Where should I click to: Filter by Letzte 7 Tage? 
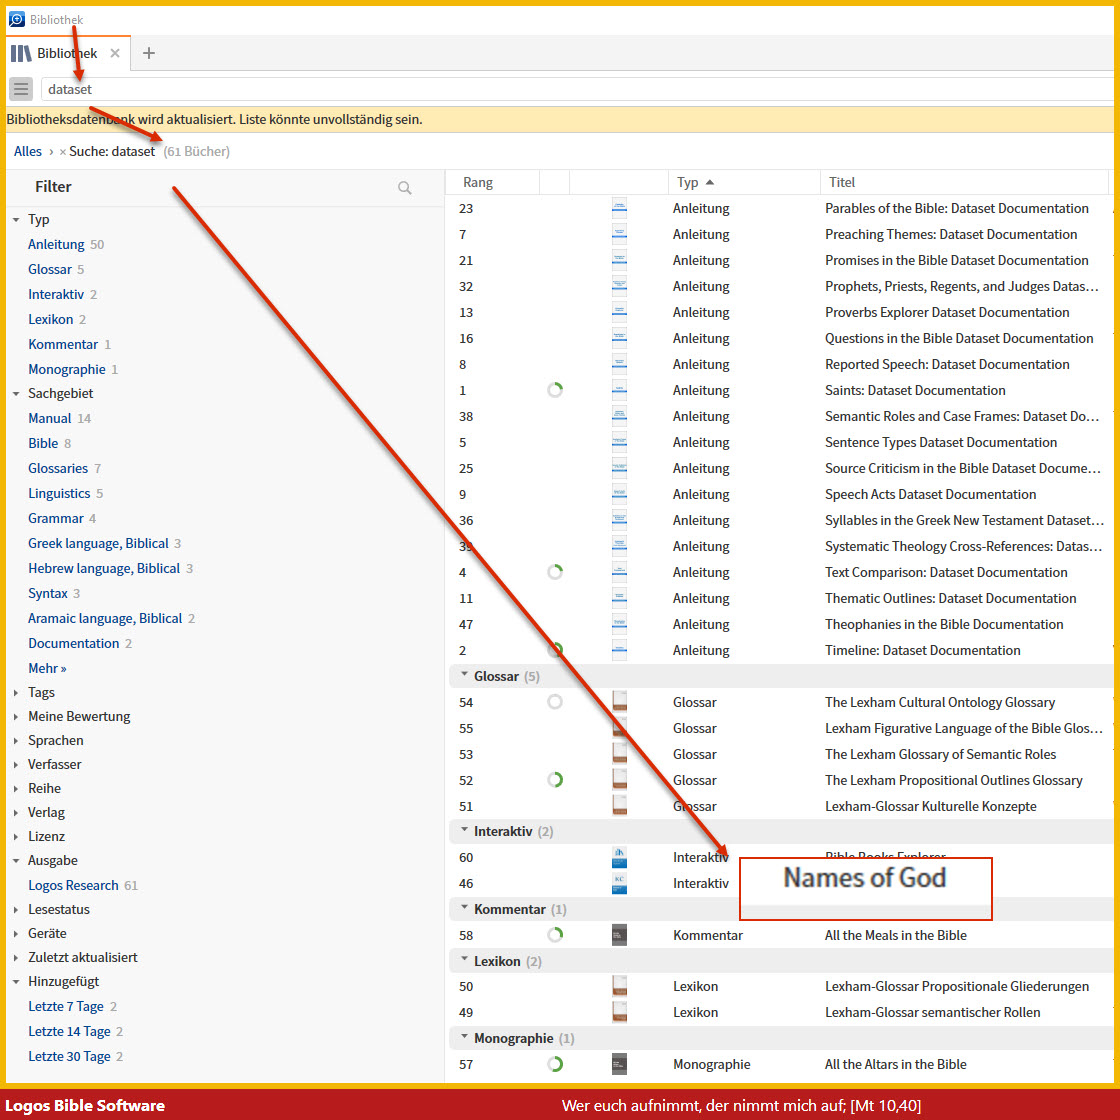(x=66, y=1006)
